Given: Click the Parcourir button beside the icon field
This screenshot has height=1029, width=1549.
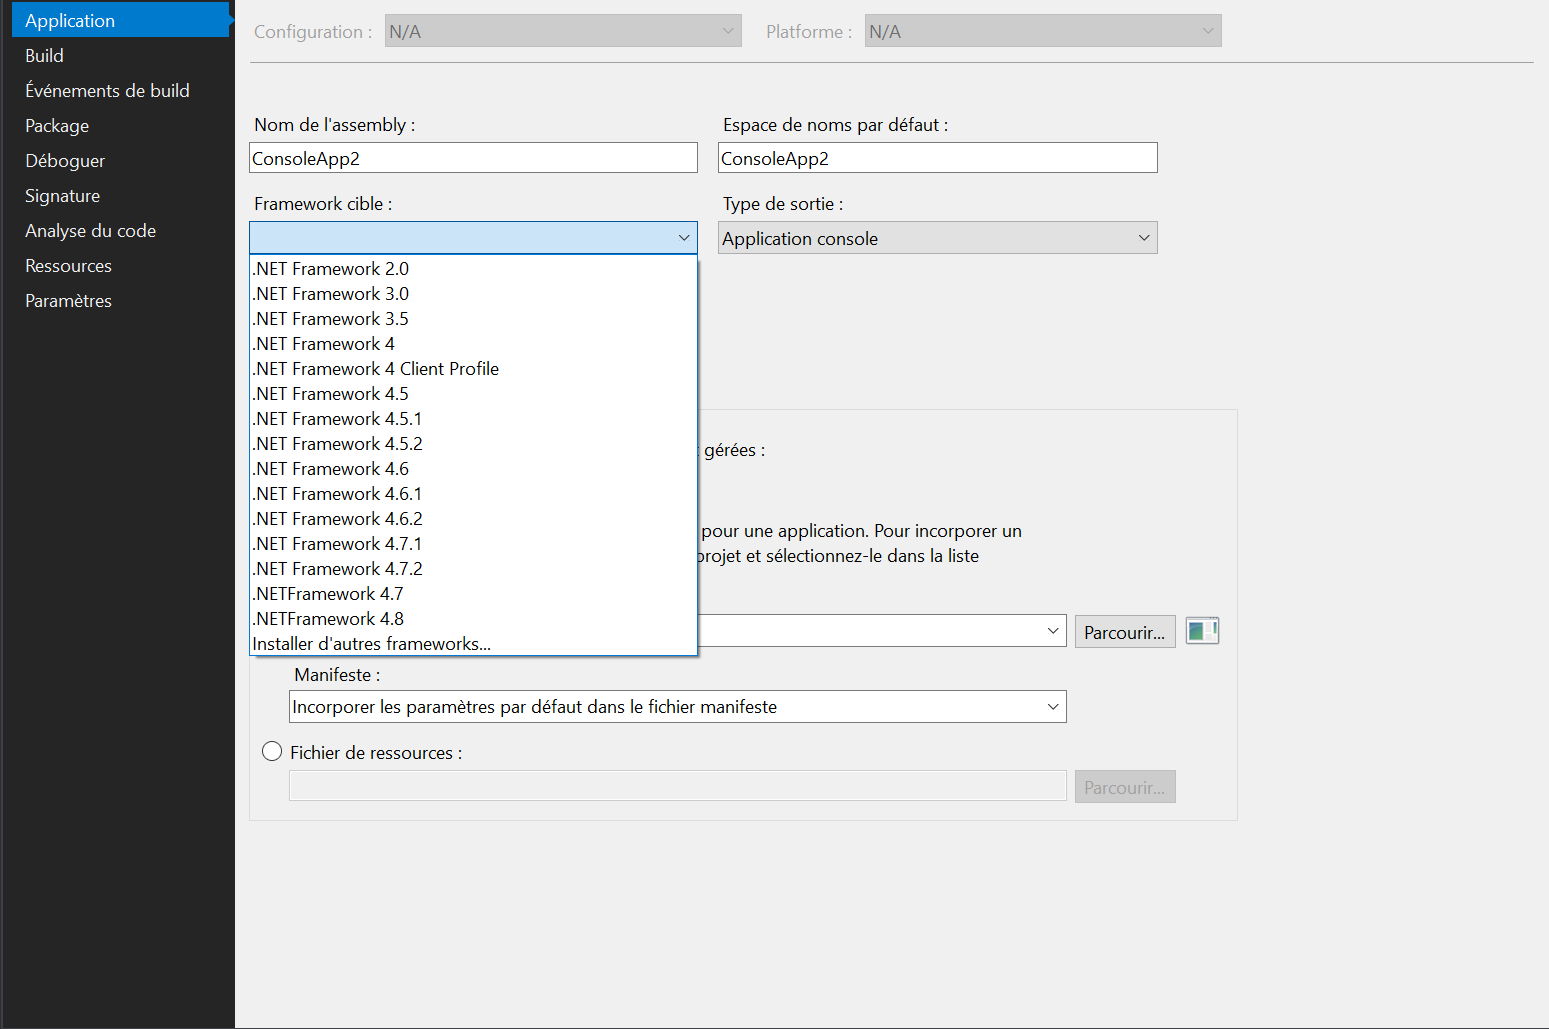Looking at the screenshot, I should point(1124,630).
